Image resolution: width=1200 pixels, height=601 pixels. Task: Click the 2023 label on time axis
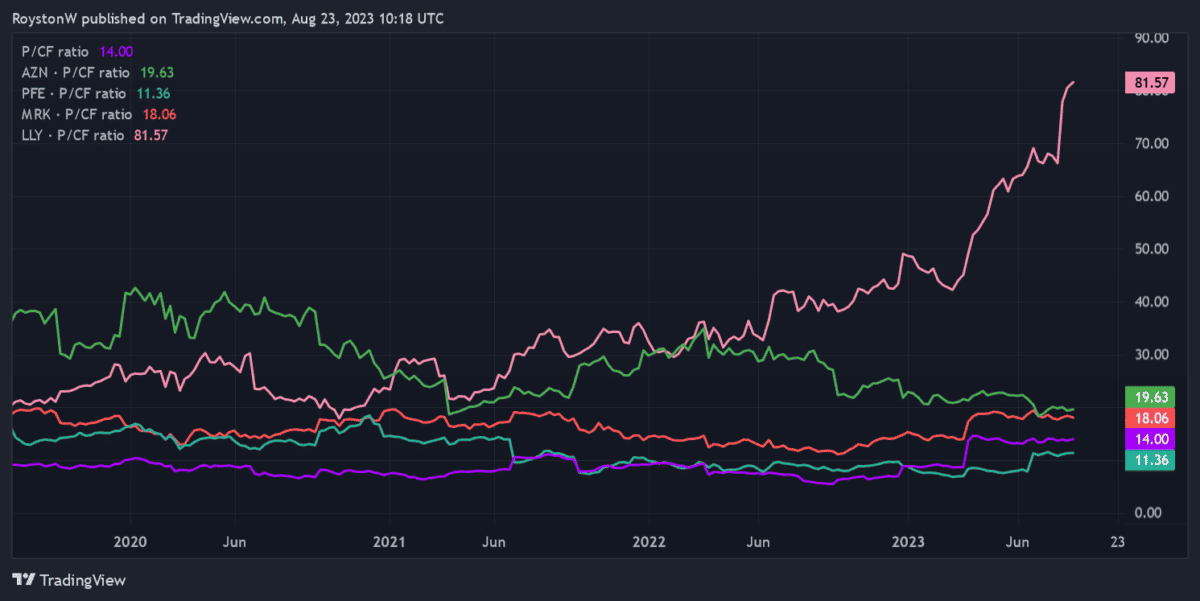pos(908,542)
